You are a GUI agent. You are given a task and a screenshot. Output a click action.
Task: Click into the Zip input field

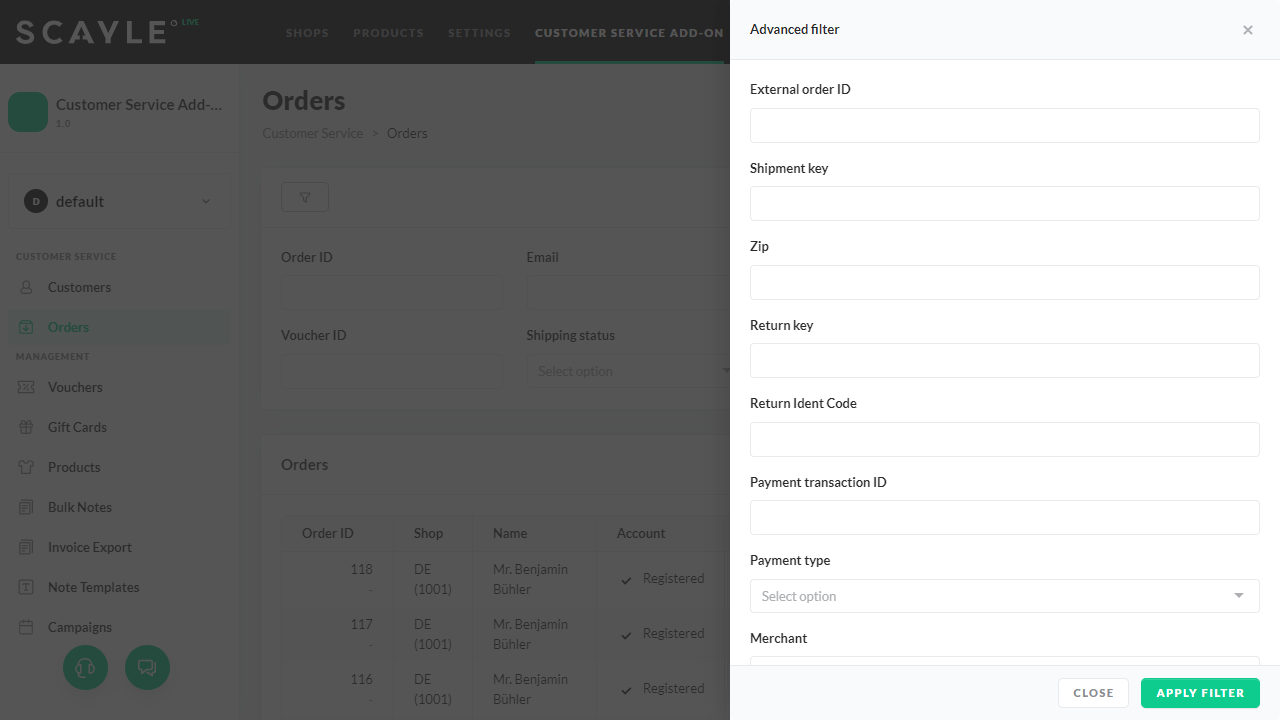click(1004, 282)
